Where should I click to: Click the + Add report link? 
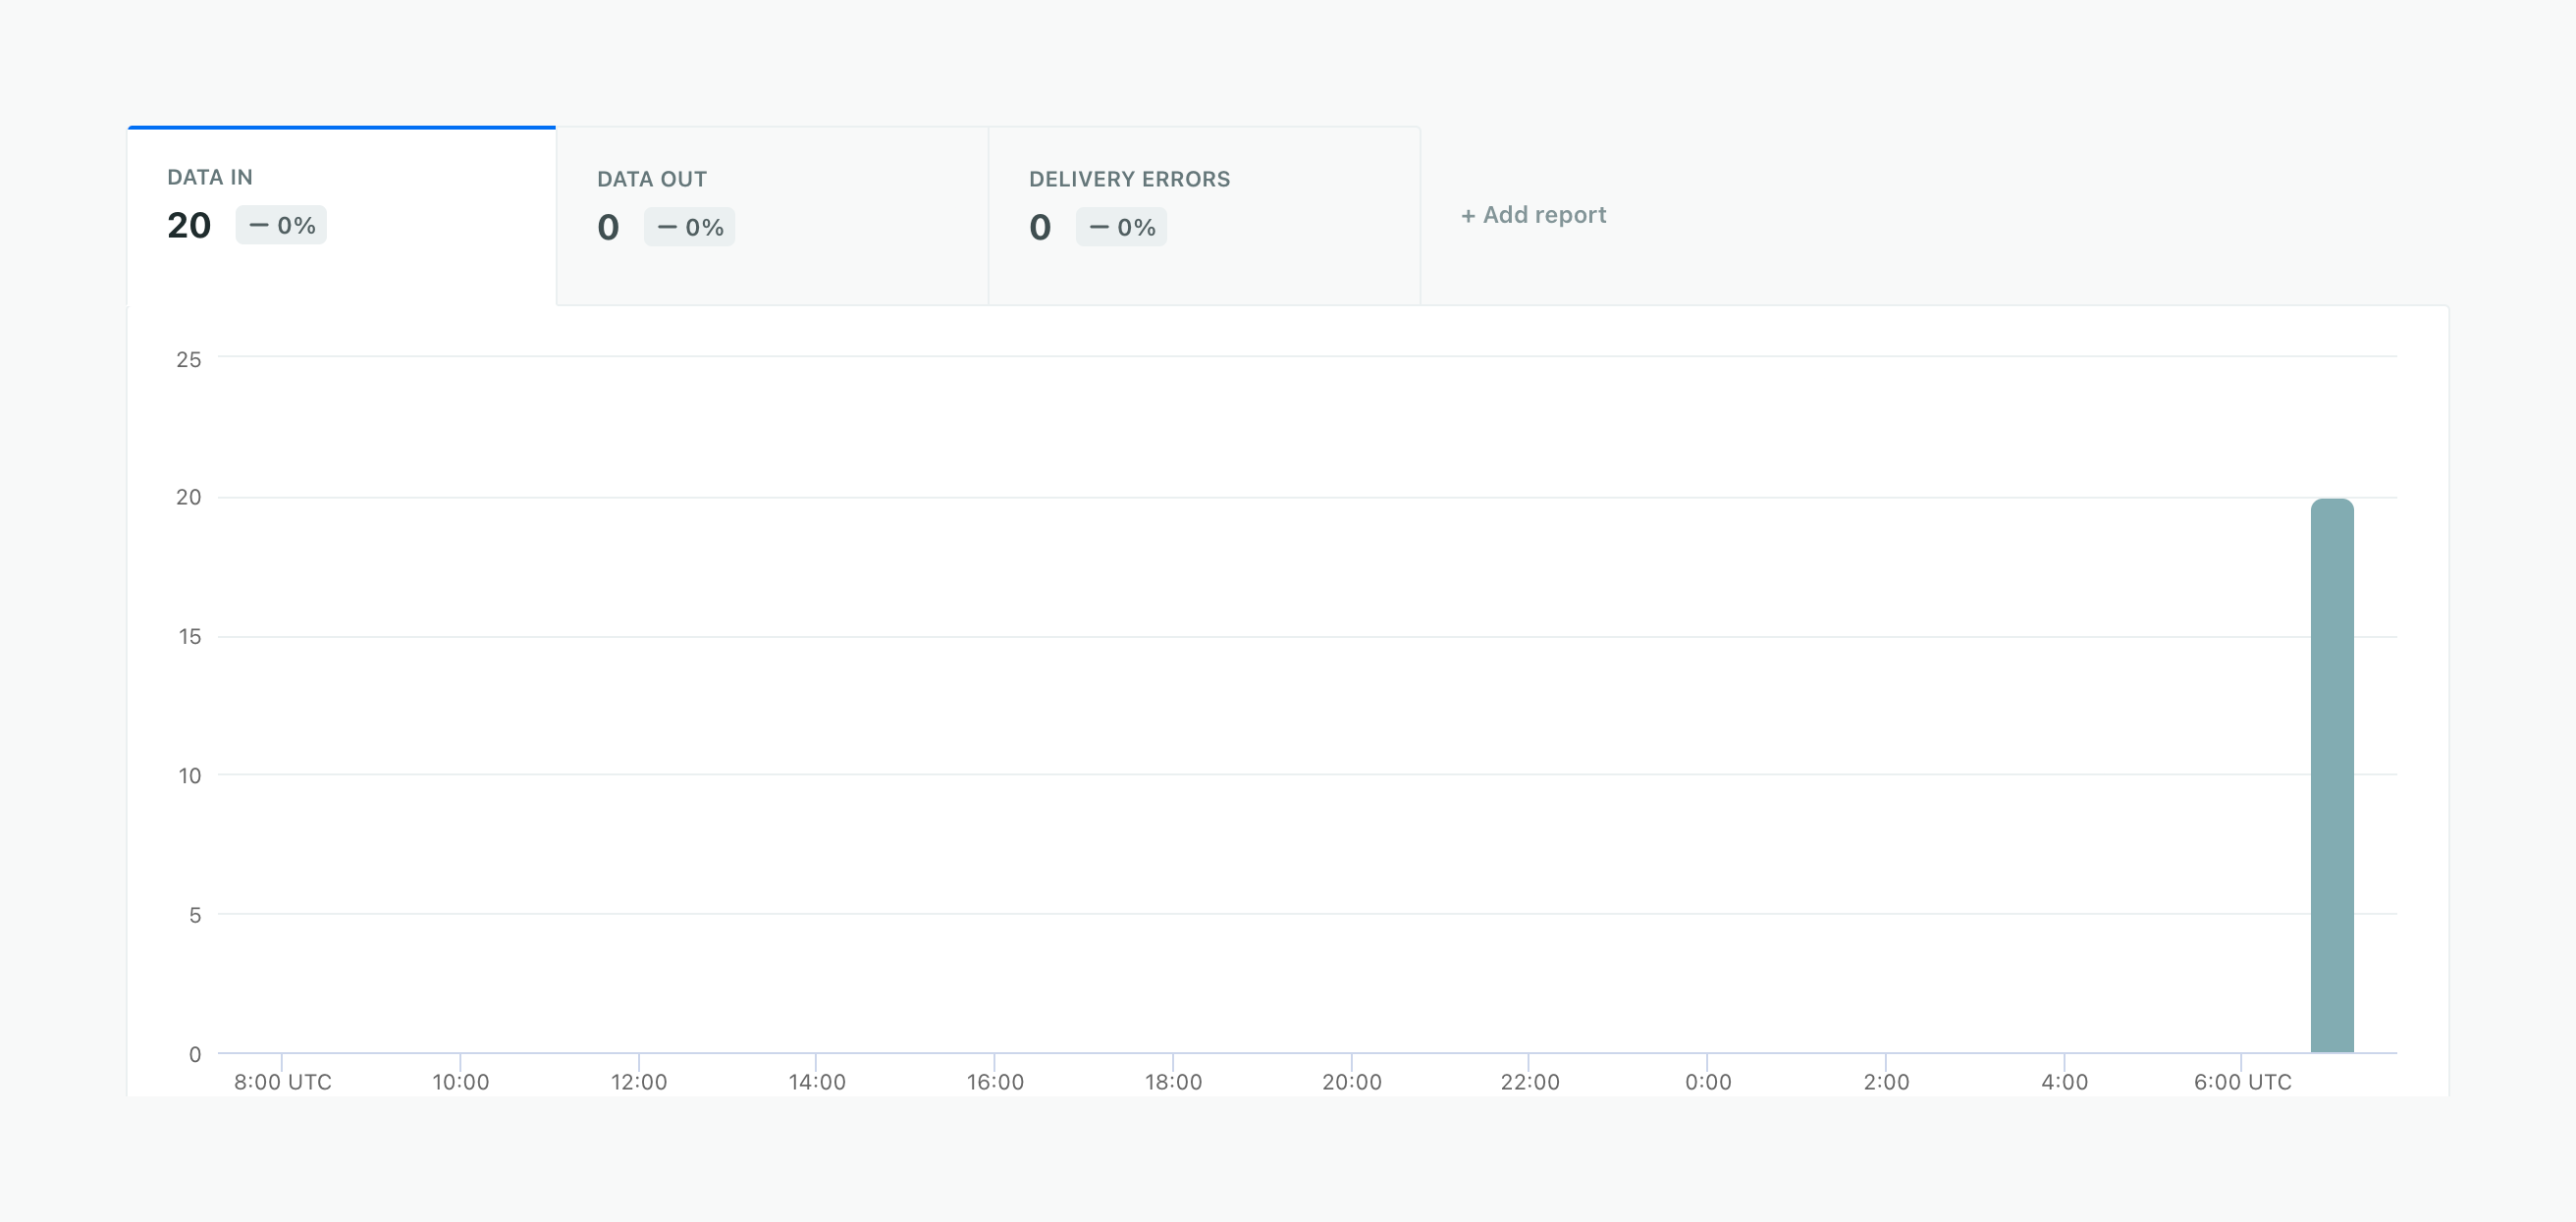pyautogui.click(x=1533, y=215)
